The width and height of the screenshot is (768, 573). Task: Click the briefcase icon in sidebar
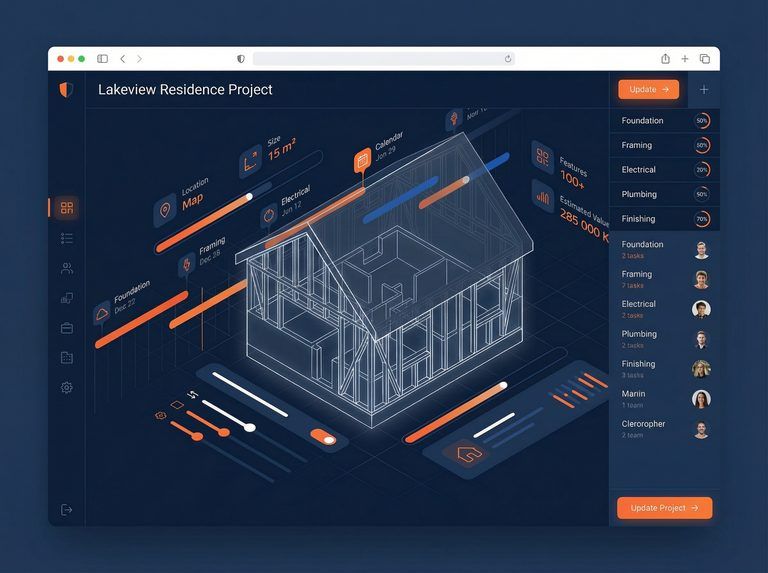[67, 328]
